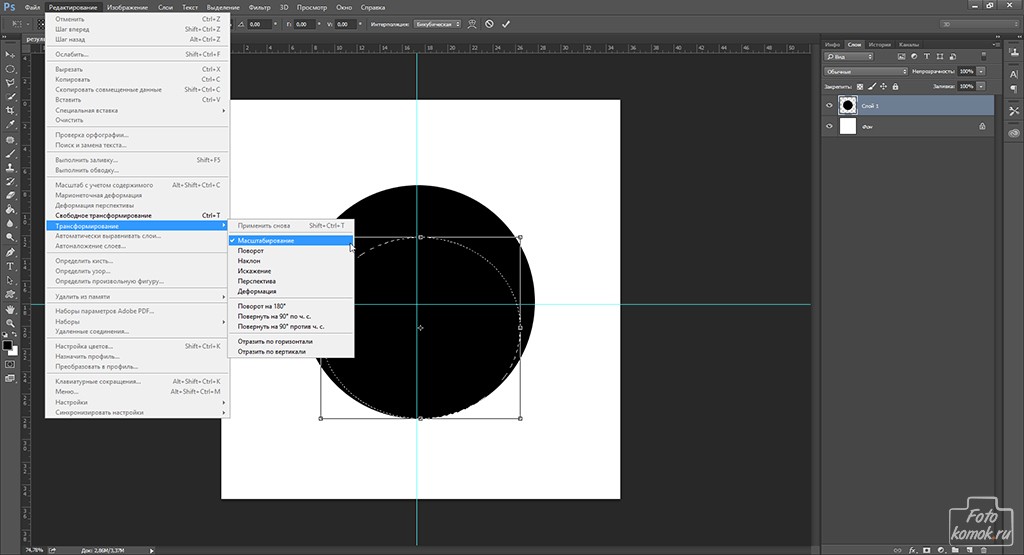The width and height of the screenshot is (1024, 555).
Task: Select the Crop tool
Action: coord(10,110)
